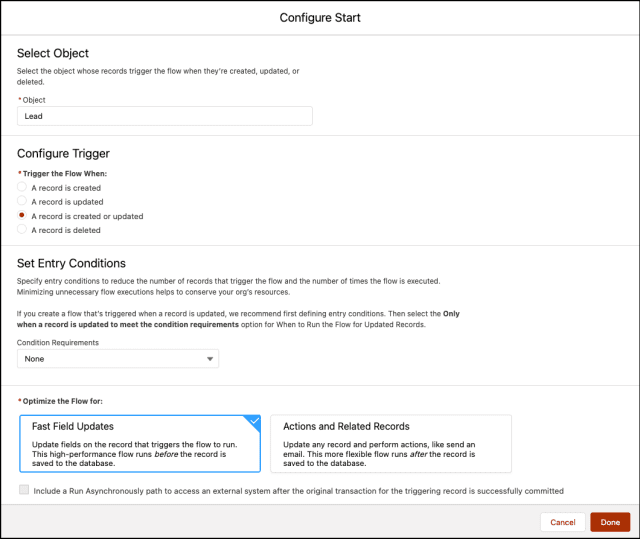The height and width of the screenshot is (539, 640).
Task: Click the Cancel button
Action: point(563,522)
